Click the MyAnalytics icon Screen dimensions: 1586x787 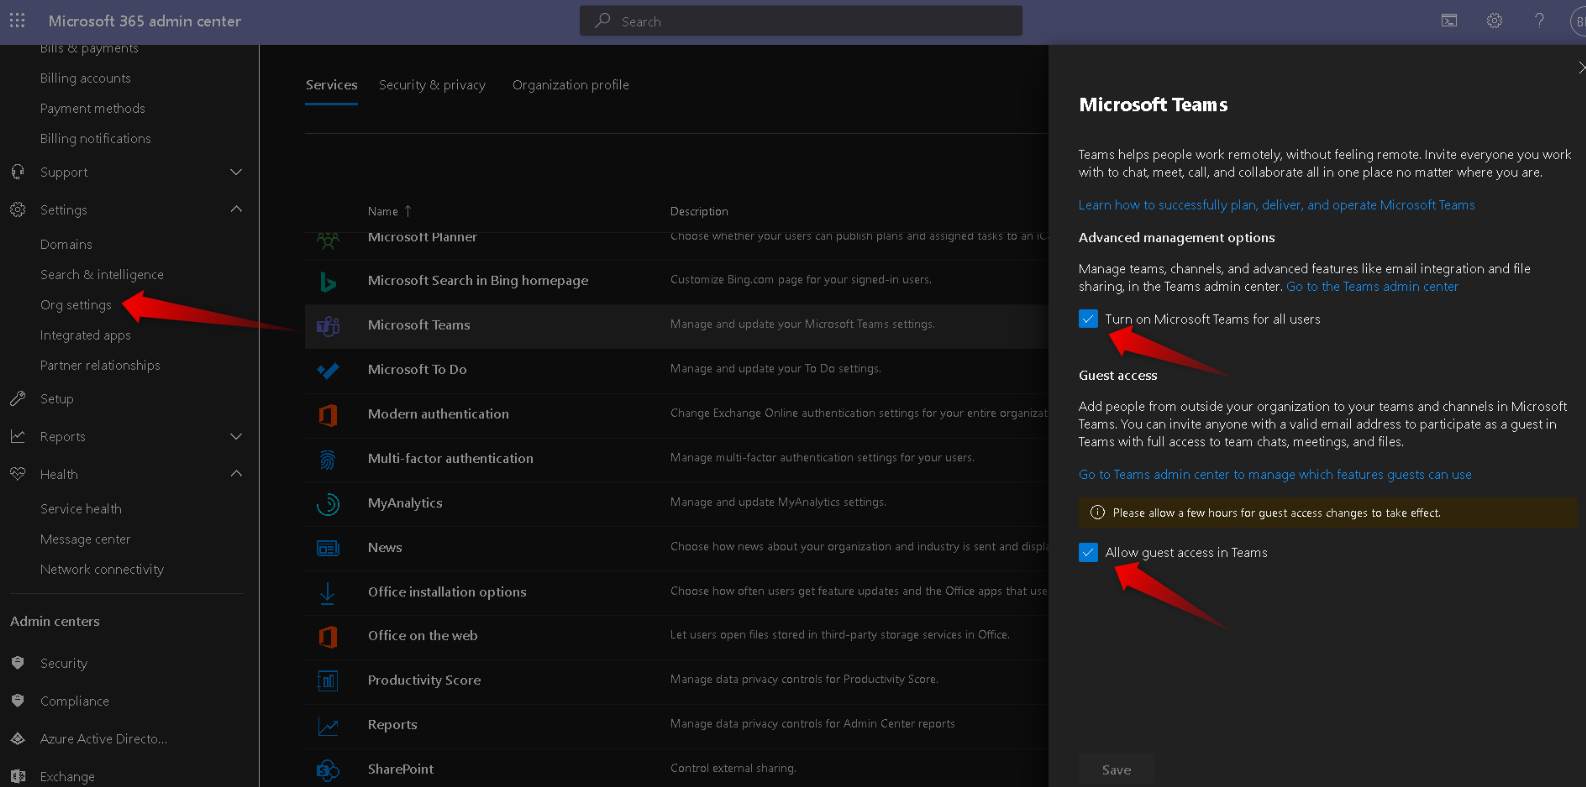coord(327,503)
